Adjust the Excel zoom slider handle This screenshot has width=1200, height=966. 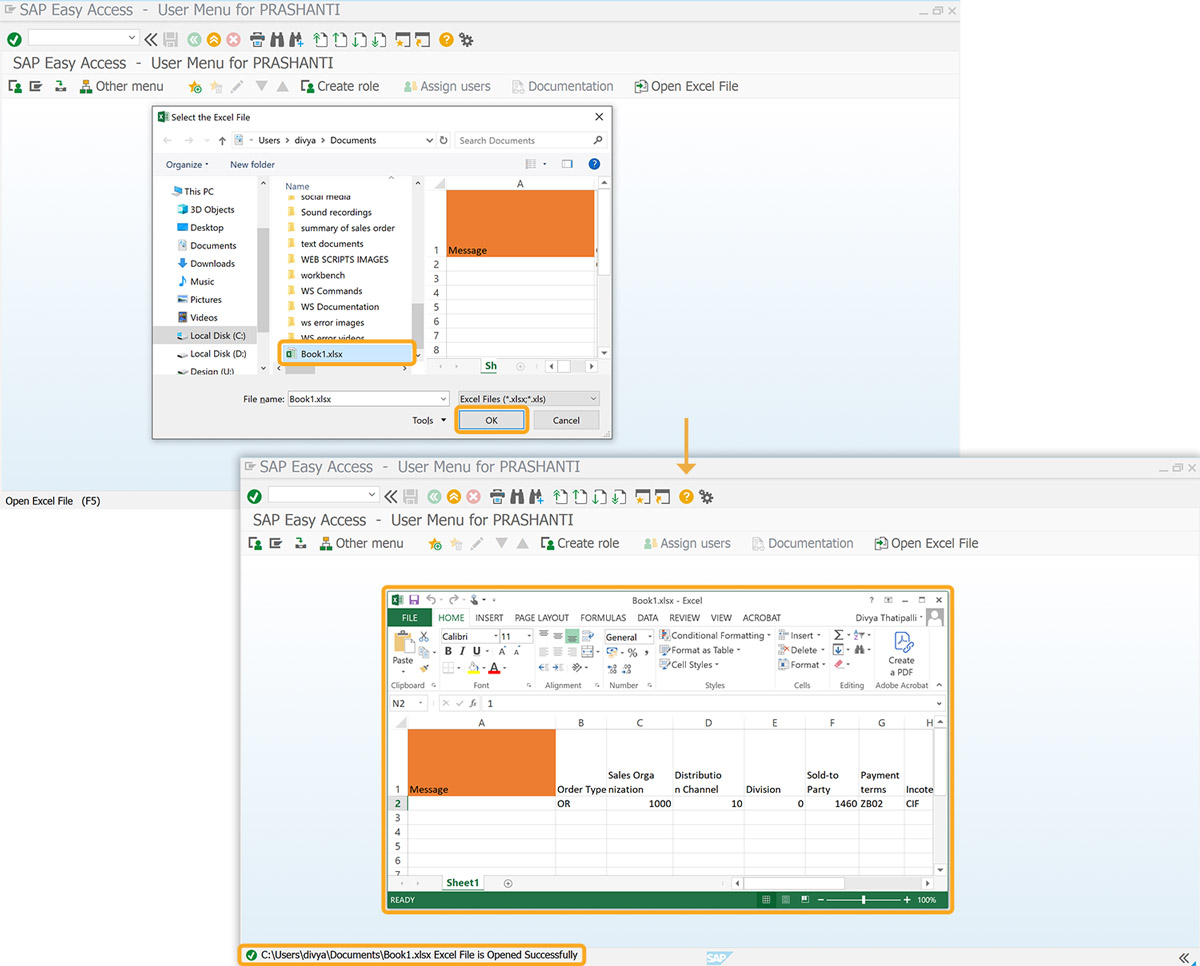coord(864,899)
